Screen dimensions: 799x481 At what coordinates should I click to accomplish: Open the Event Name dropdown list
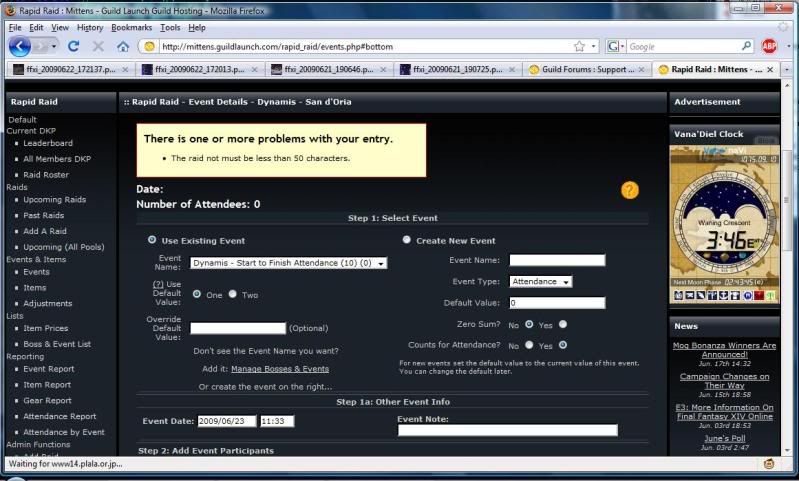click(x=288, y=263)
